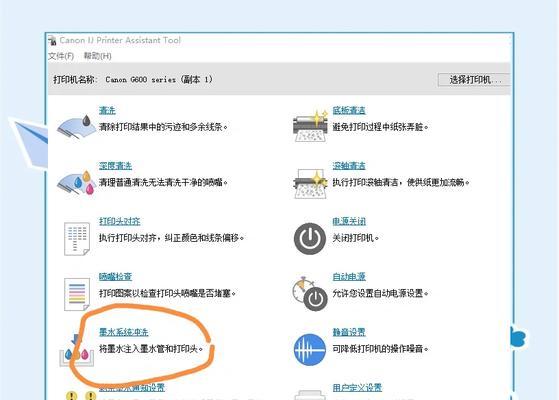
Task: Click the 静音设置 quiet settings icon
Action: 310,350
